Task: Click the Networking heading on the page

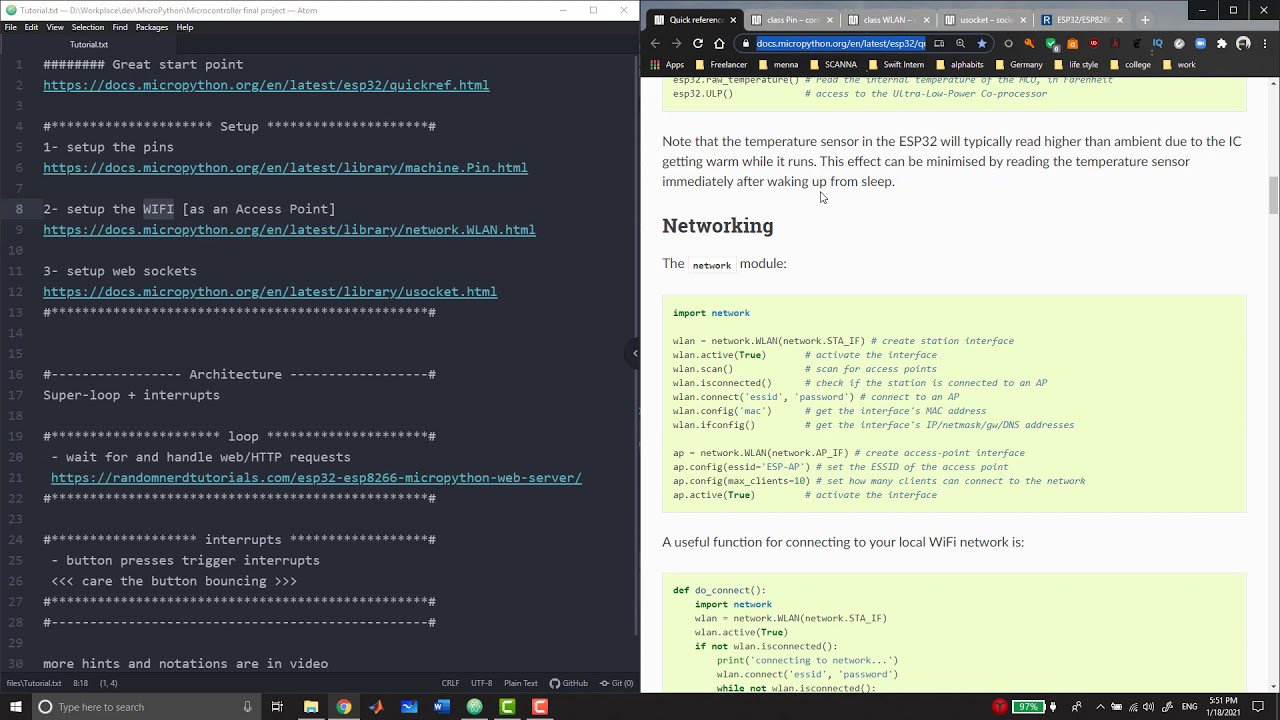Action: pos(717,226)
